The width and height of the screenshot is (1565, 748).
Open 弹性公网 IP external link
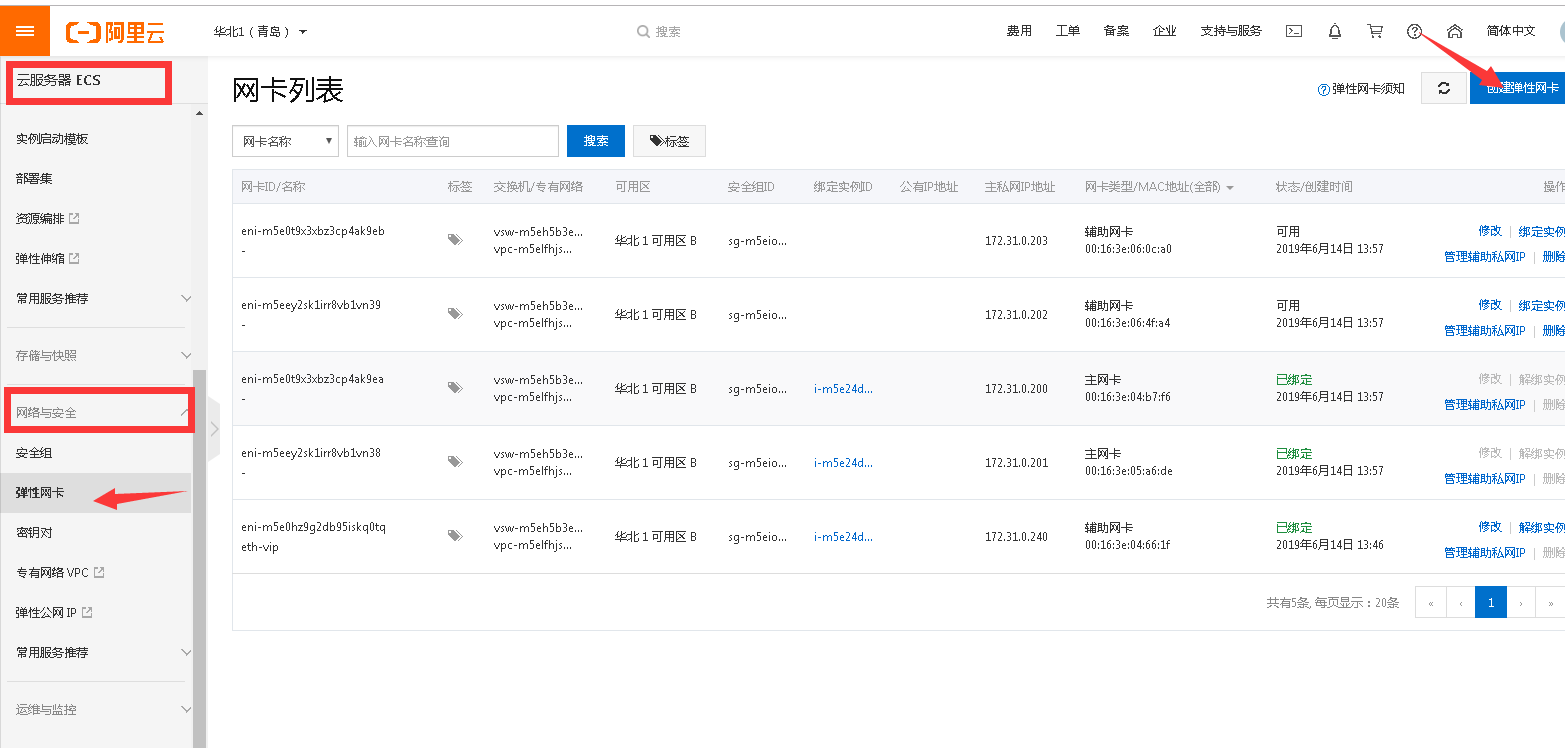pos(54,612)
